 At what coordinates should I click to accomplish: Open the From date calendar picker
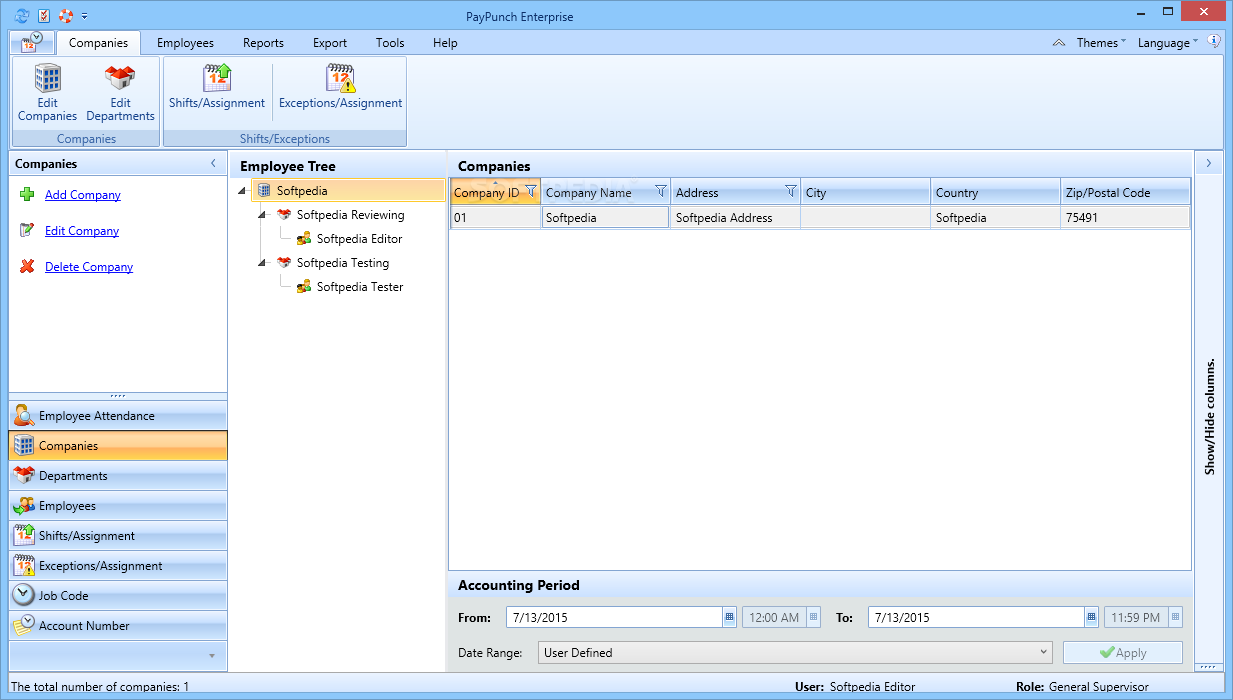click(730, 617)
